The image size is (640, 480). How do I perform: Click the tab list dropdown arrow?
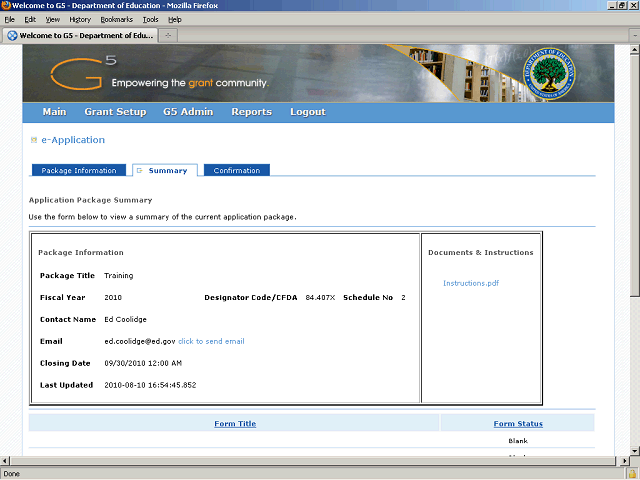tap(635, 36)
